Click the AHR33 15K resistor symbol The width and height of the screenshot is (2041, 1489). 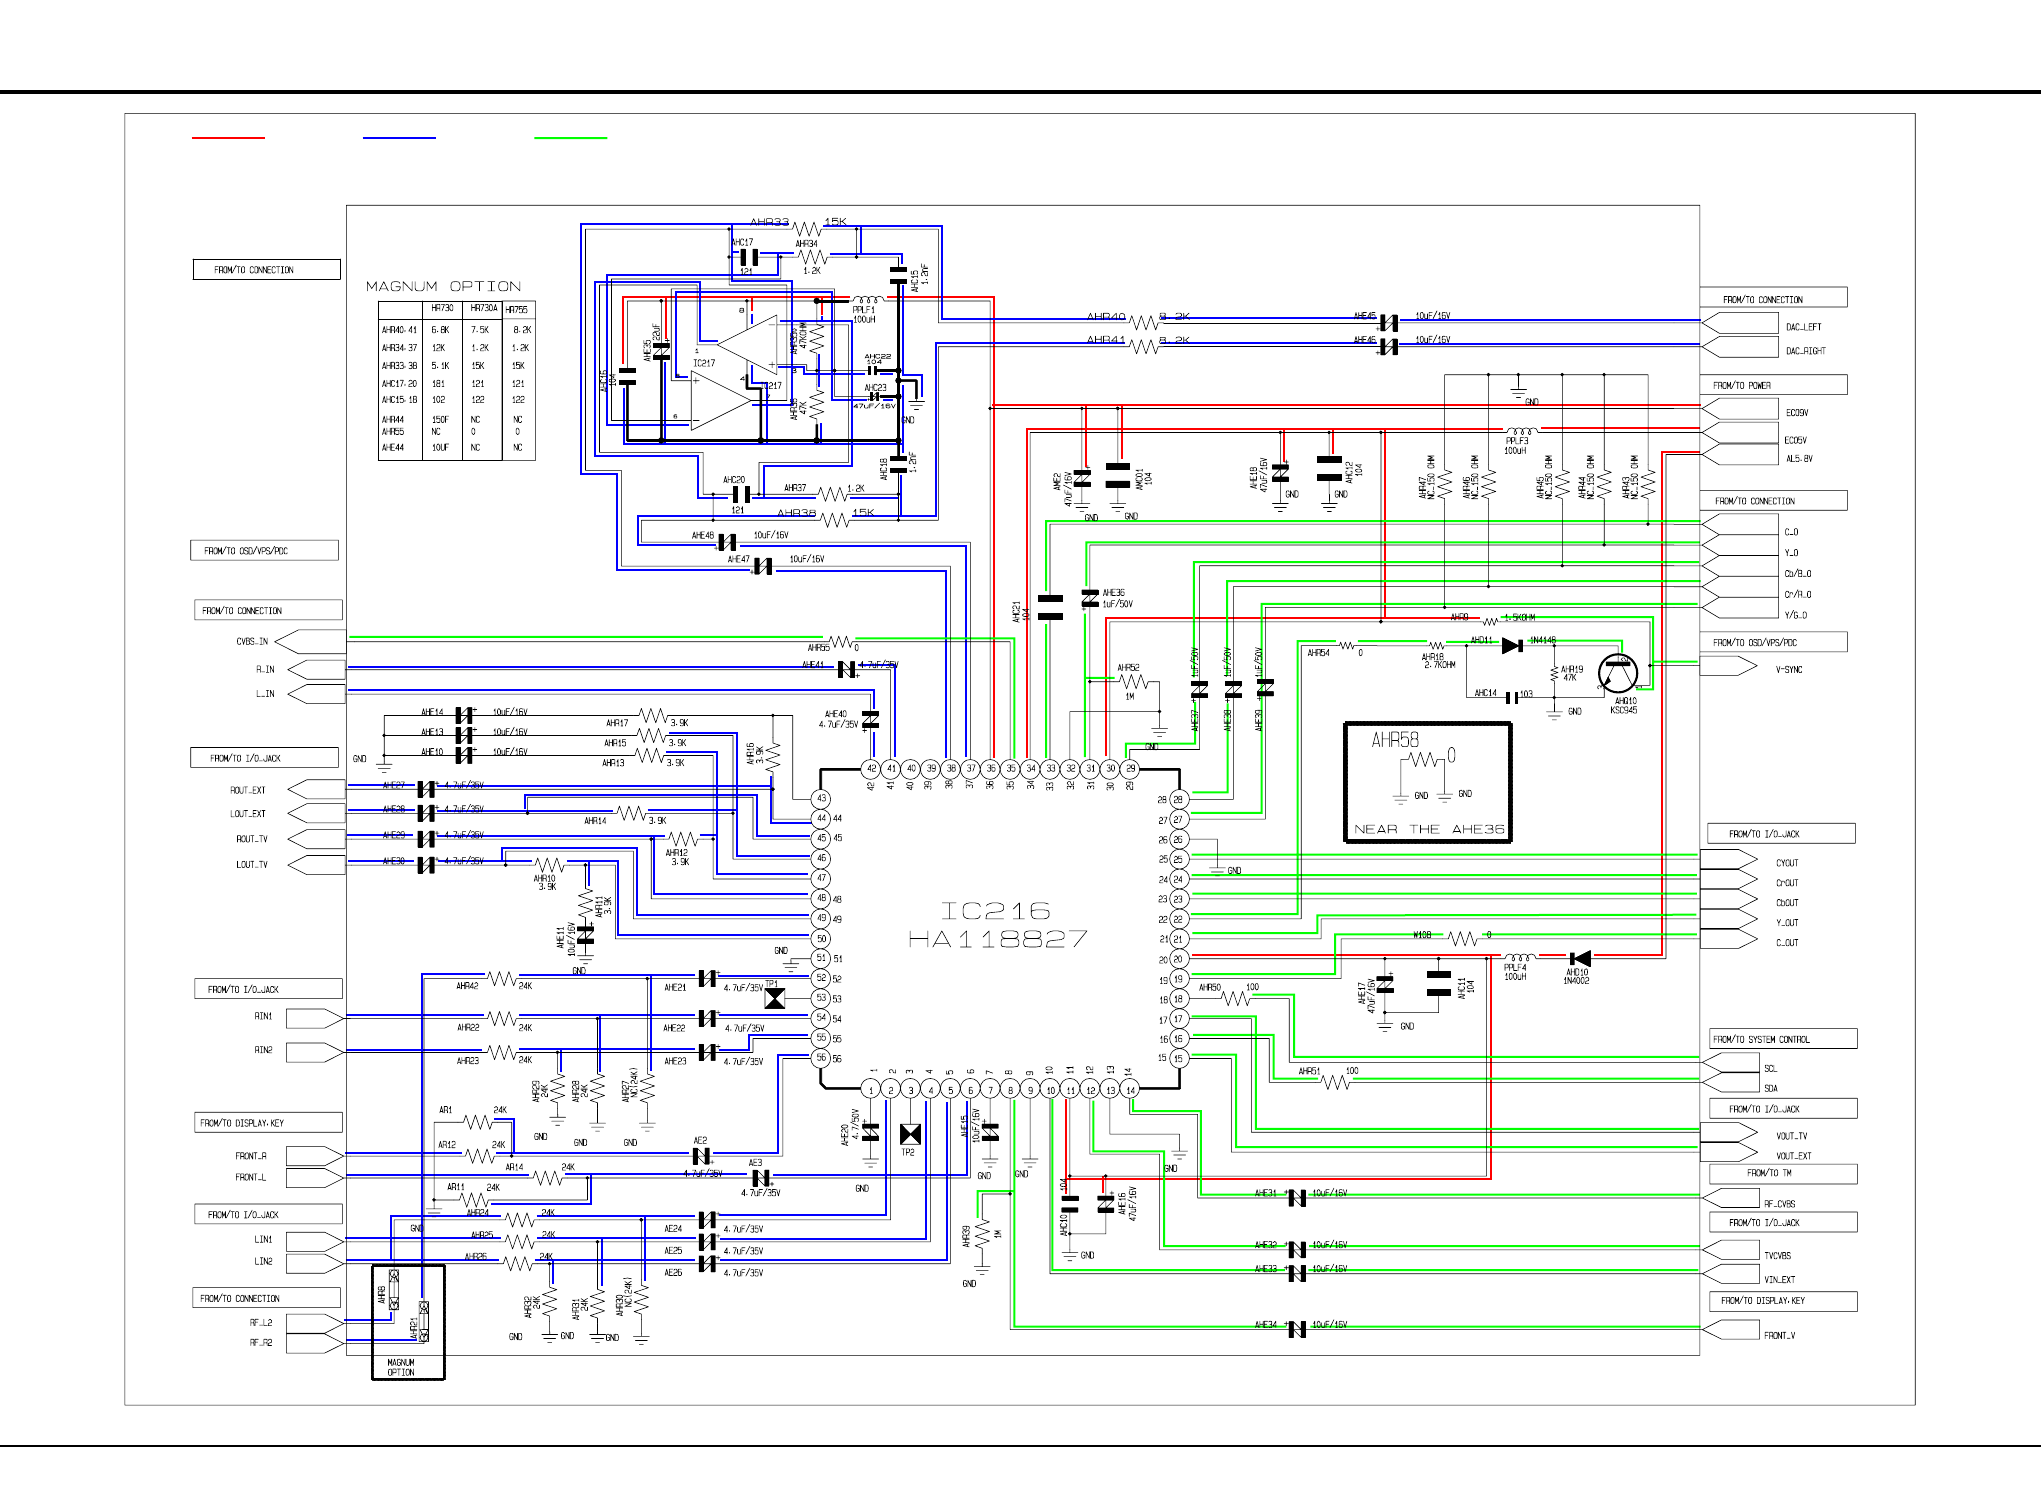806,228
